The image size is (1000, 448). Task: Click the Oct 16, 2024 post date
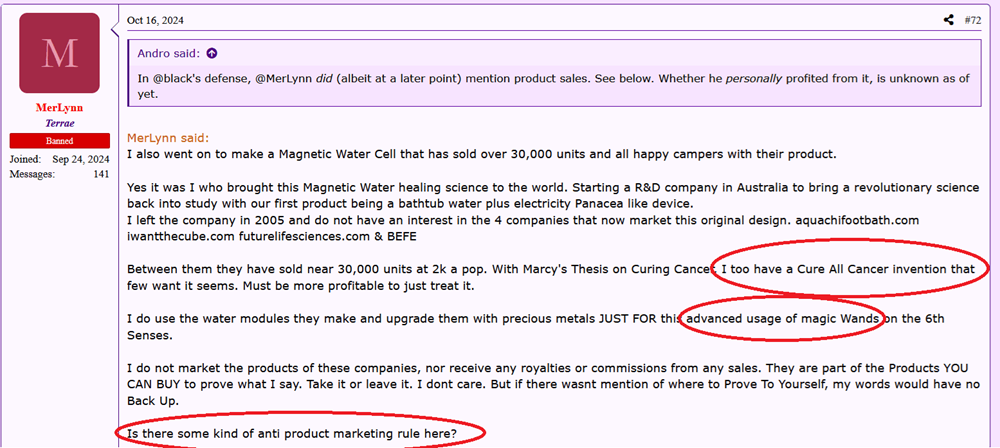155,20
